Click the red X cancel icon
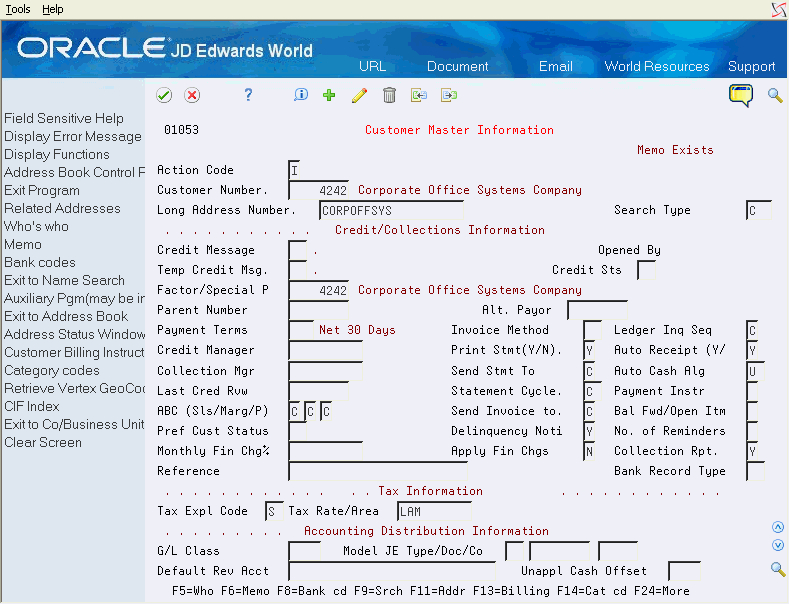789x604 pixels. coord(192,95)
